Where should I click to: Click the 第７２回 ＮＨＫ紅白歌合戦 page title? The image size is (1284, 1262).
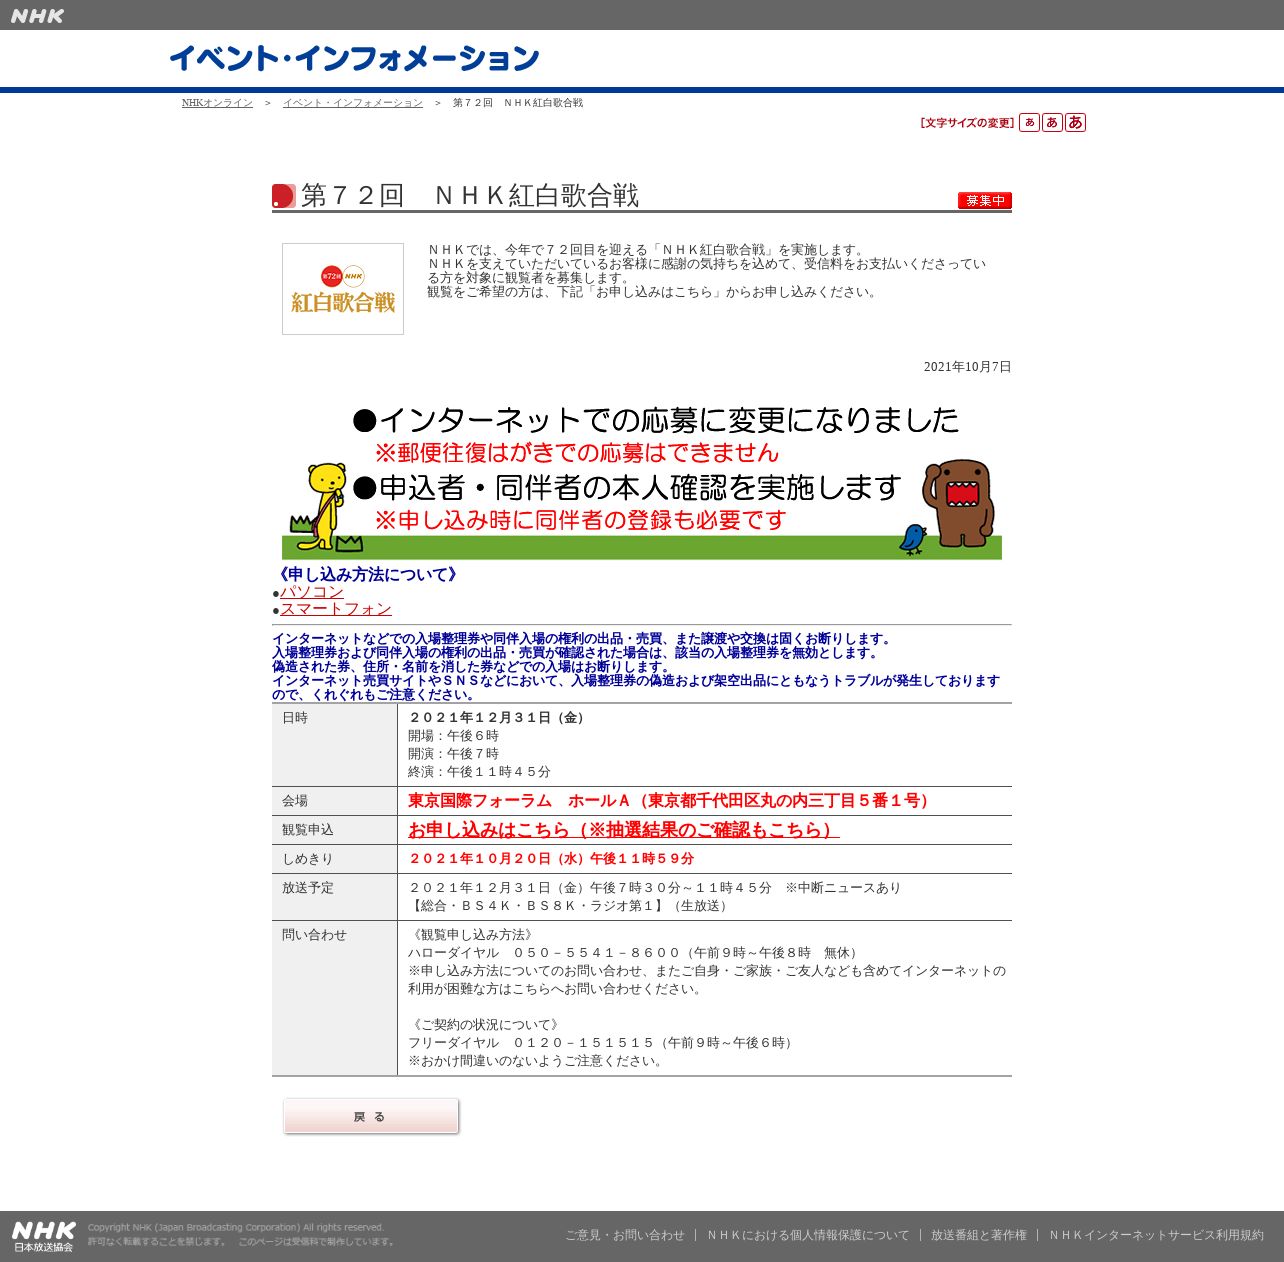[470, 196]
